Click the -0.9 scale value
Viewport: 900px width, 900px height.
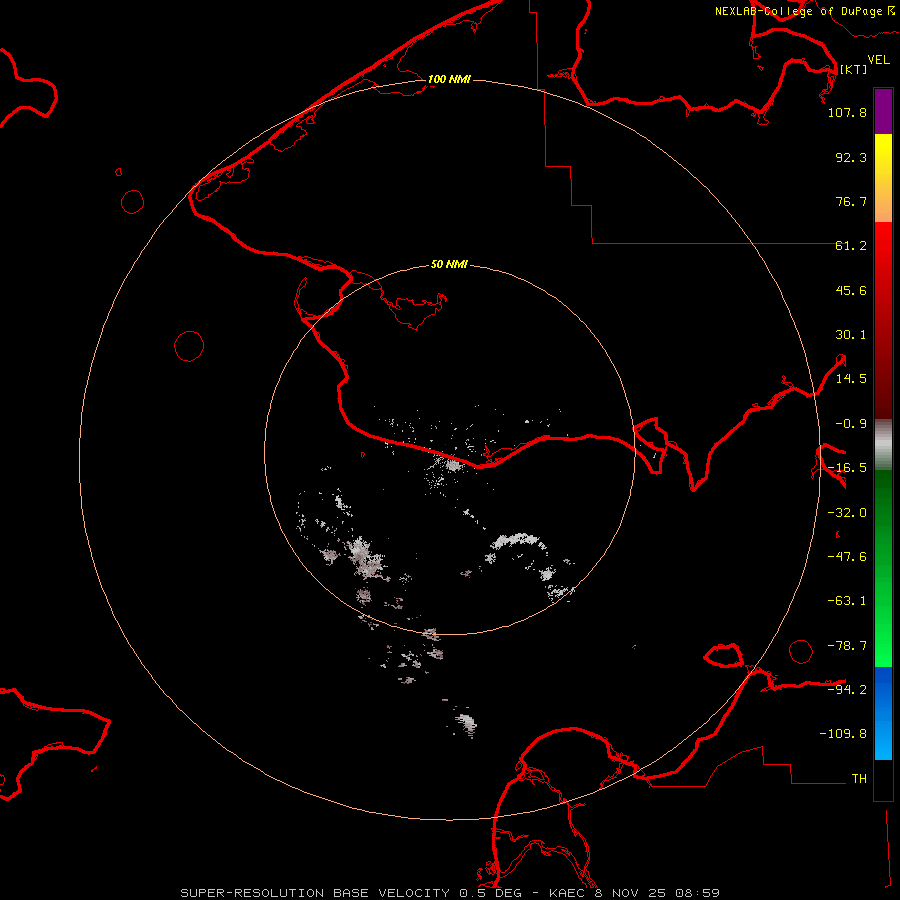coord(851,424)
